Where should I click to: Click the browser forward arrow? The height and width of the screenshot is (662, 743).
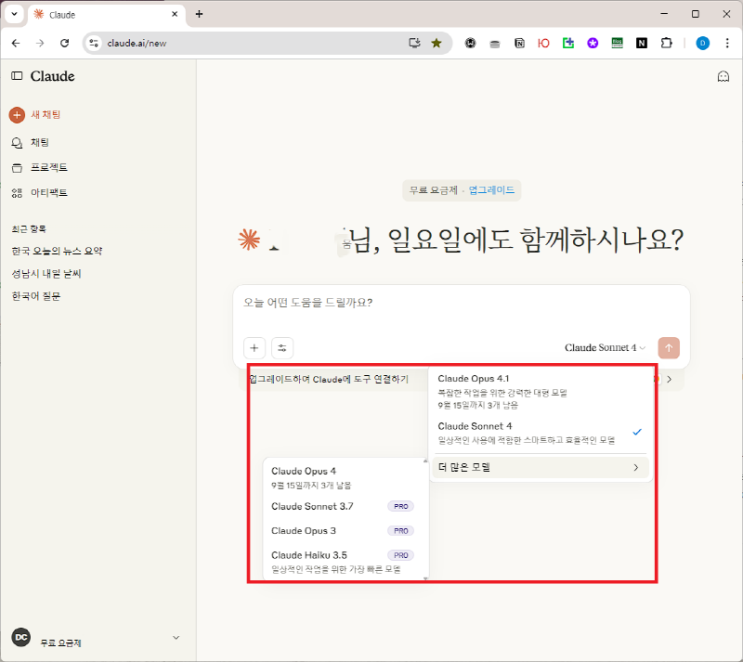[40, 43]
